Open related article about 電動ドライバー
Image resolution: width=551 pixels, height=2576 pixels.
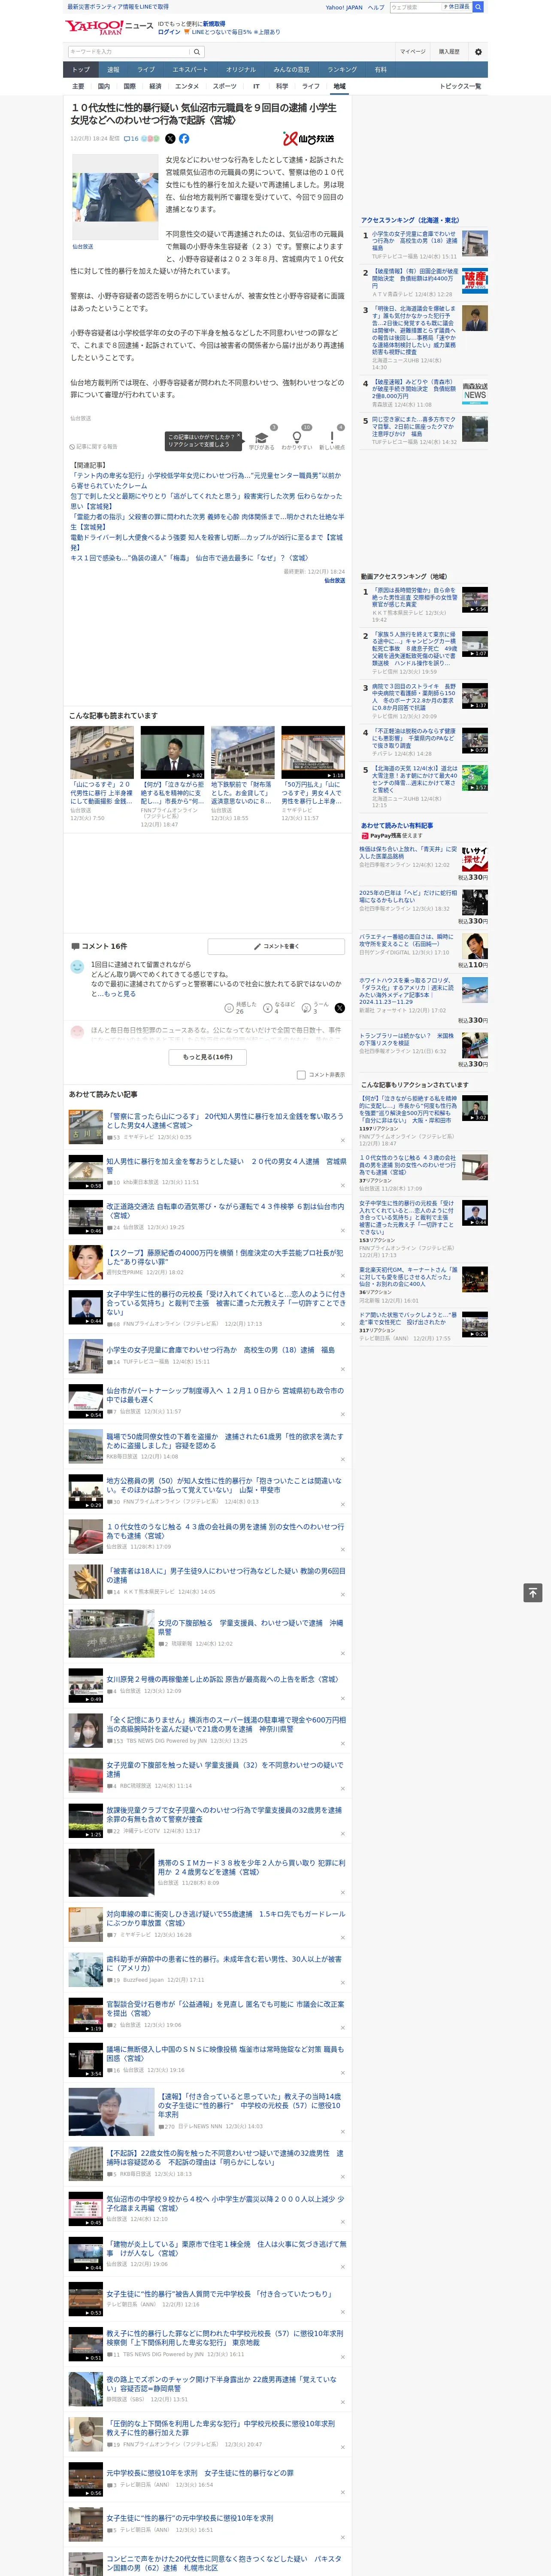click(207, 543)
